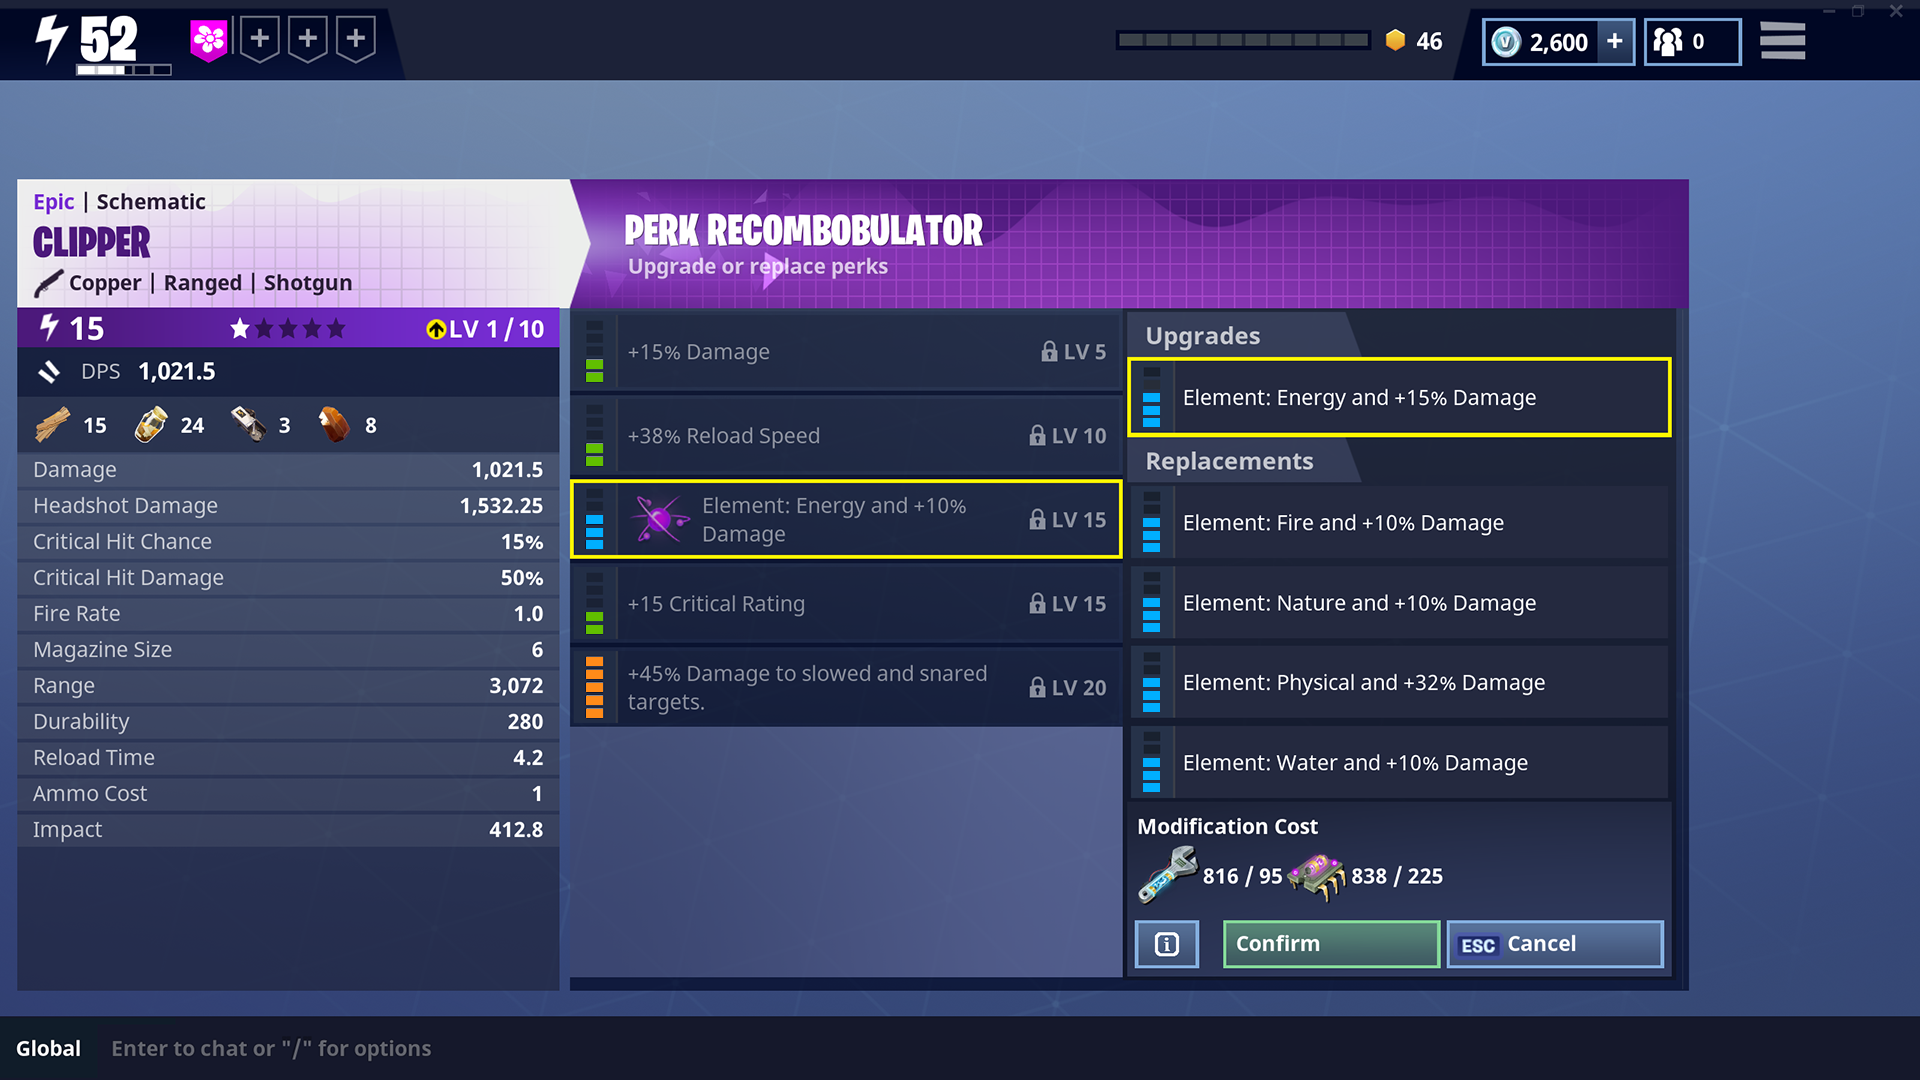Click the Epic schematic category label

51,200
